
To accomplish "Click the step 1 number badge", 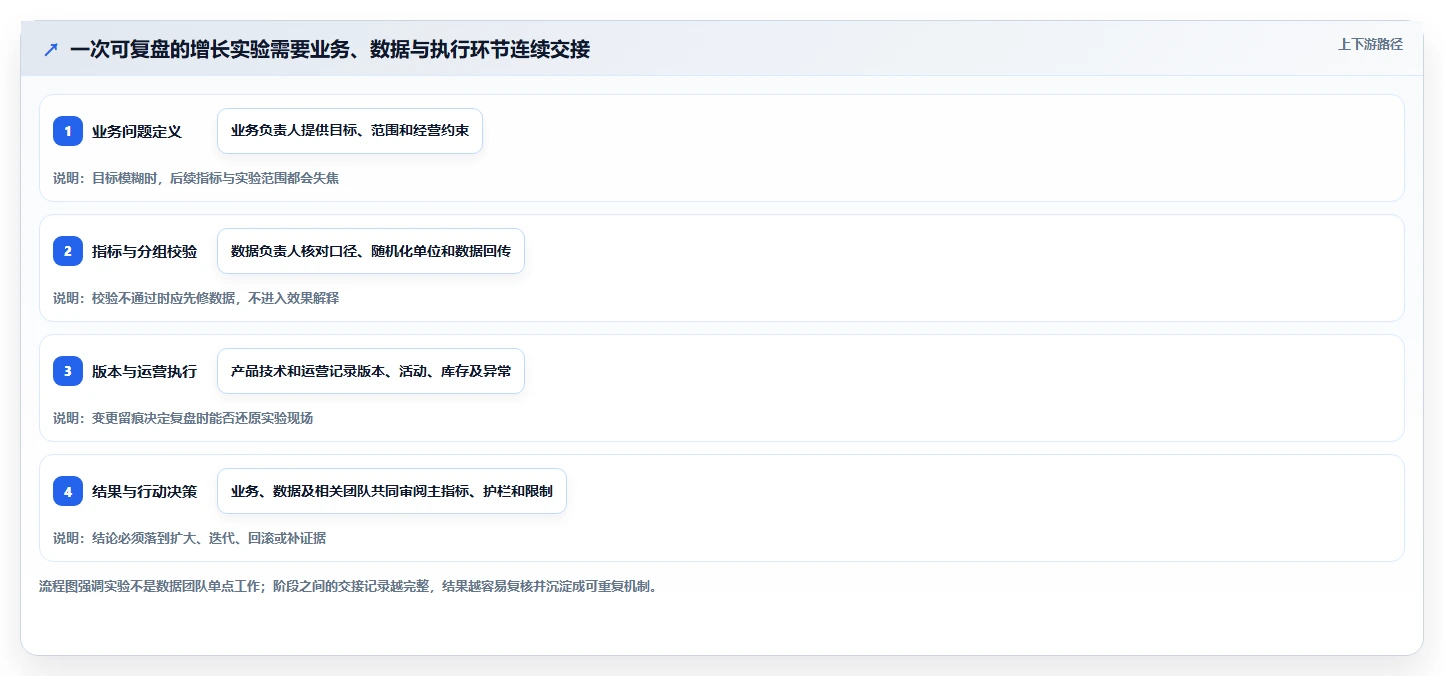I will (68, 131).
